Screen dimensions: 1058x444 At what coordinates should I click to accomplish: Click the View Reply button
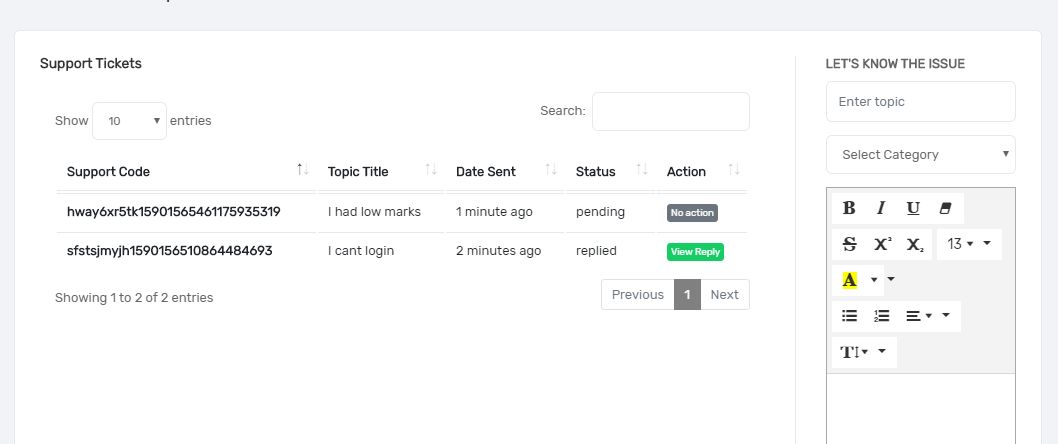point(695,252)
